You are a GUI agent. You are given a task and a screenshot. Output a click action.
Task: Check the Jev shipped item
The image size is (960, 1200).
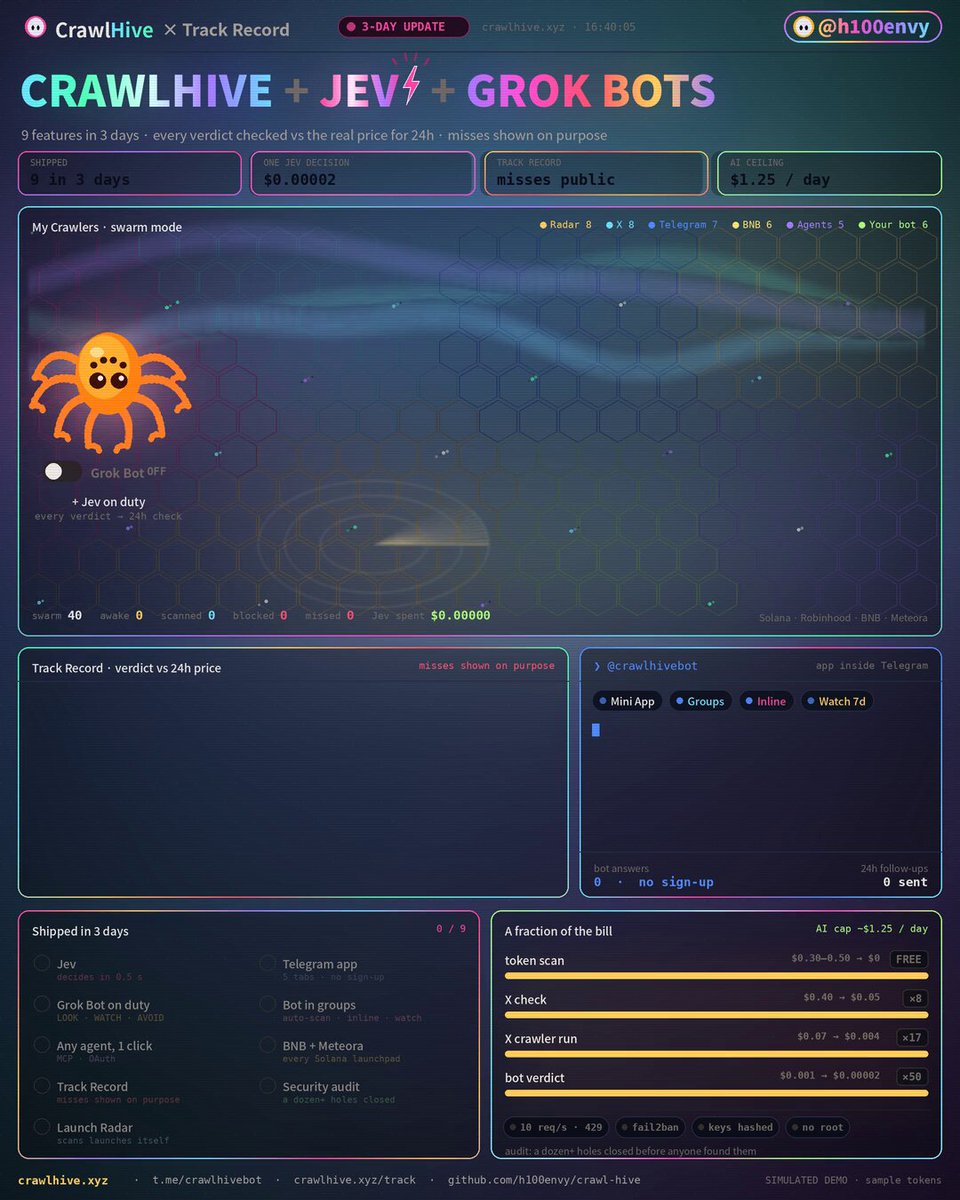tap(42, 964)
